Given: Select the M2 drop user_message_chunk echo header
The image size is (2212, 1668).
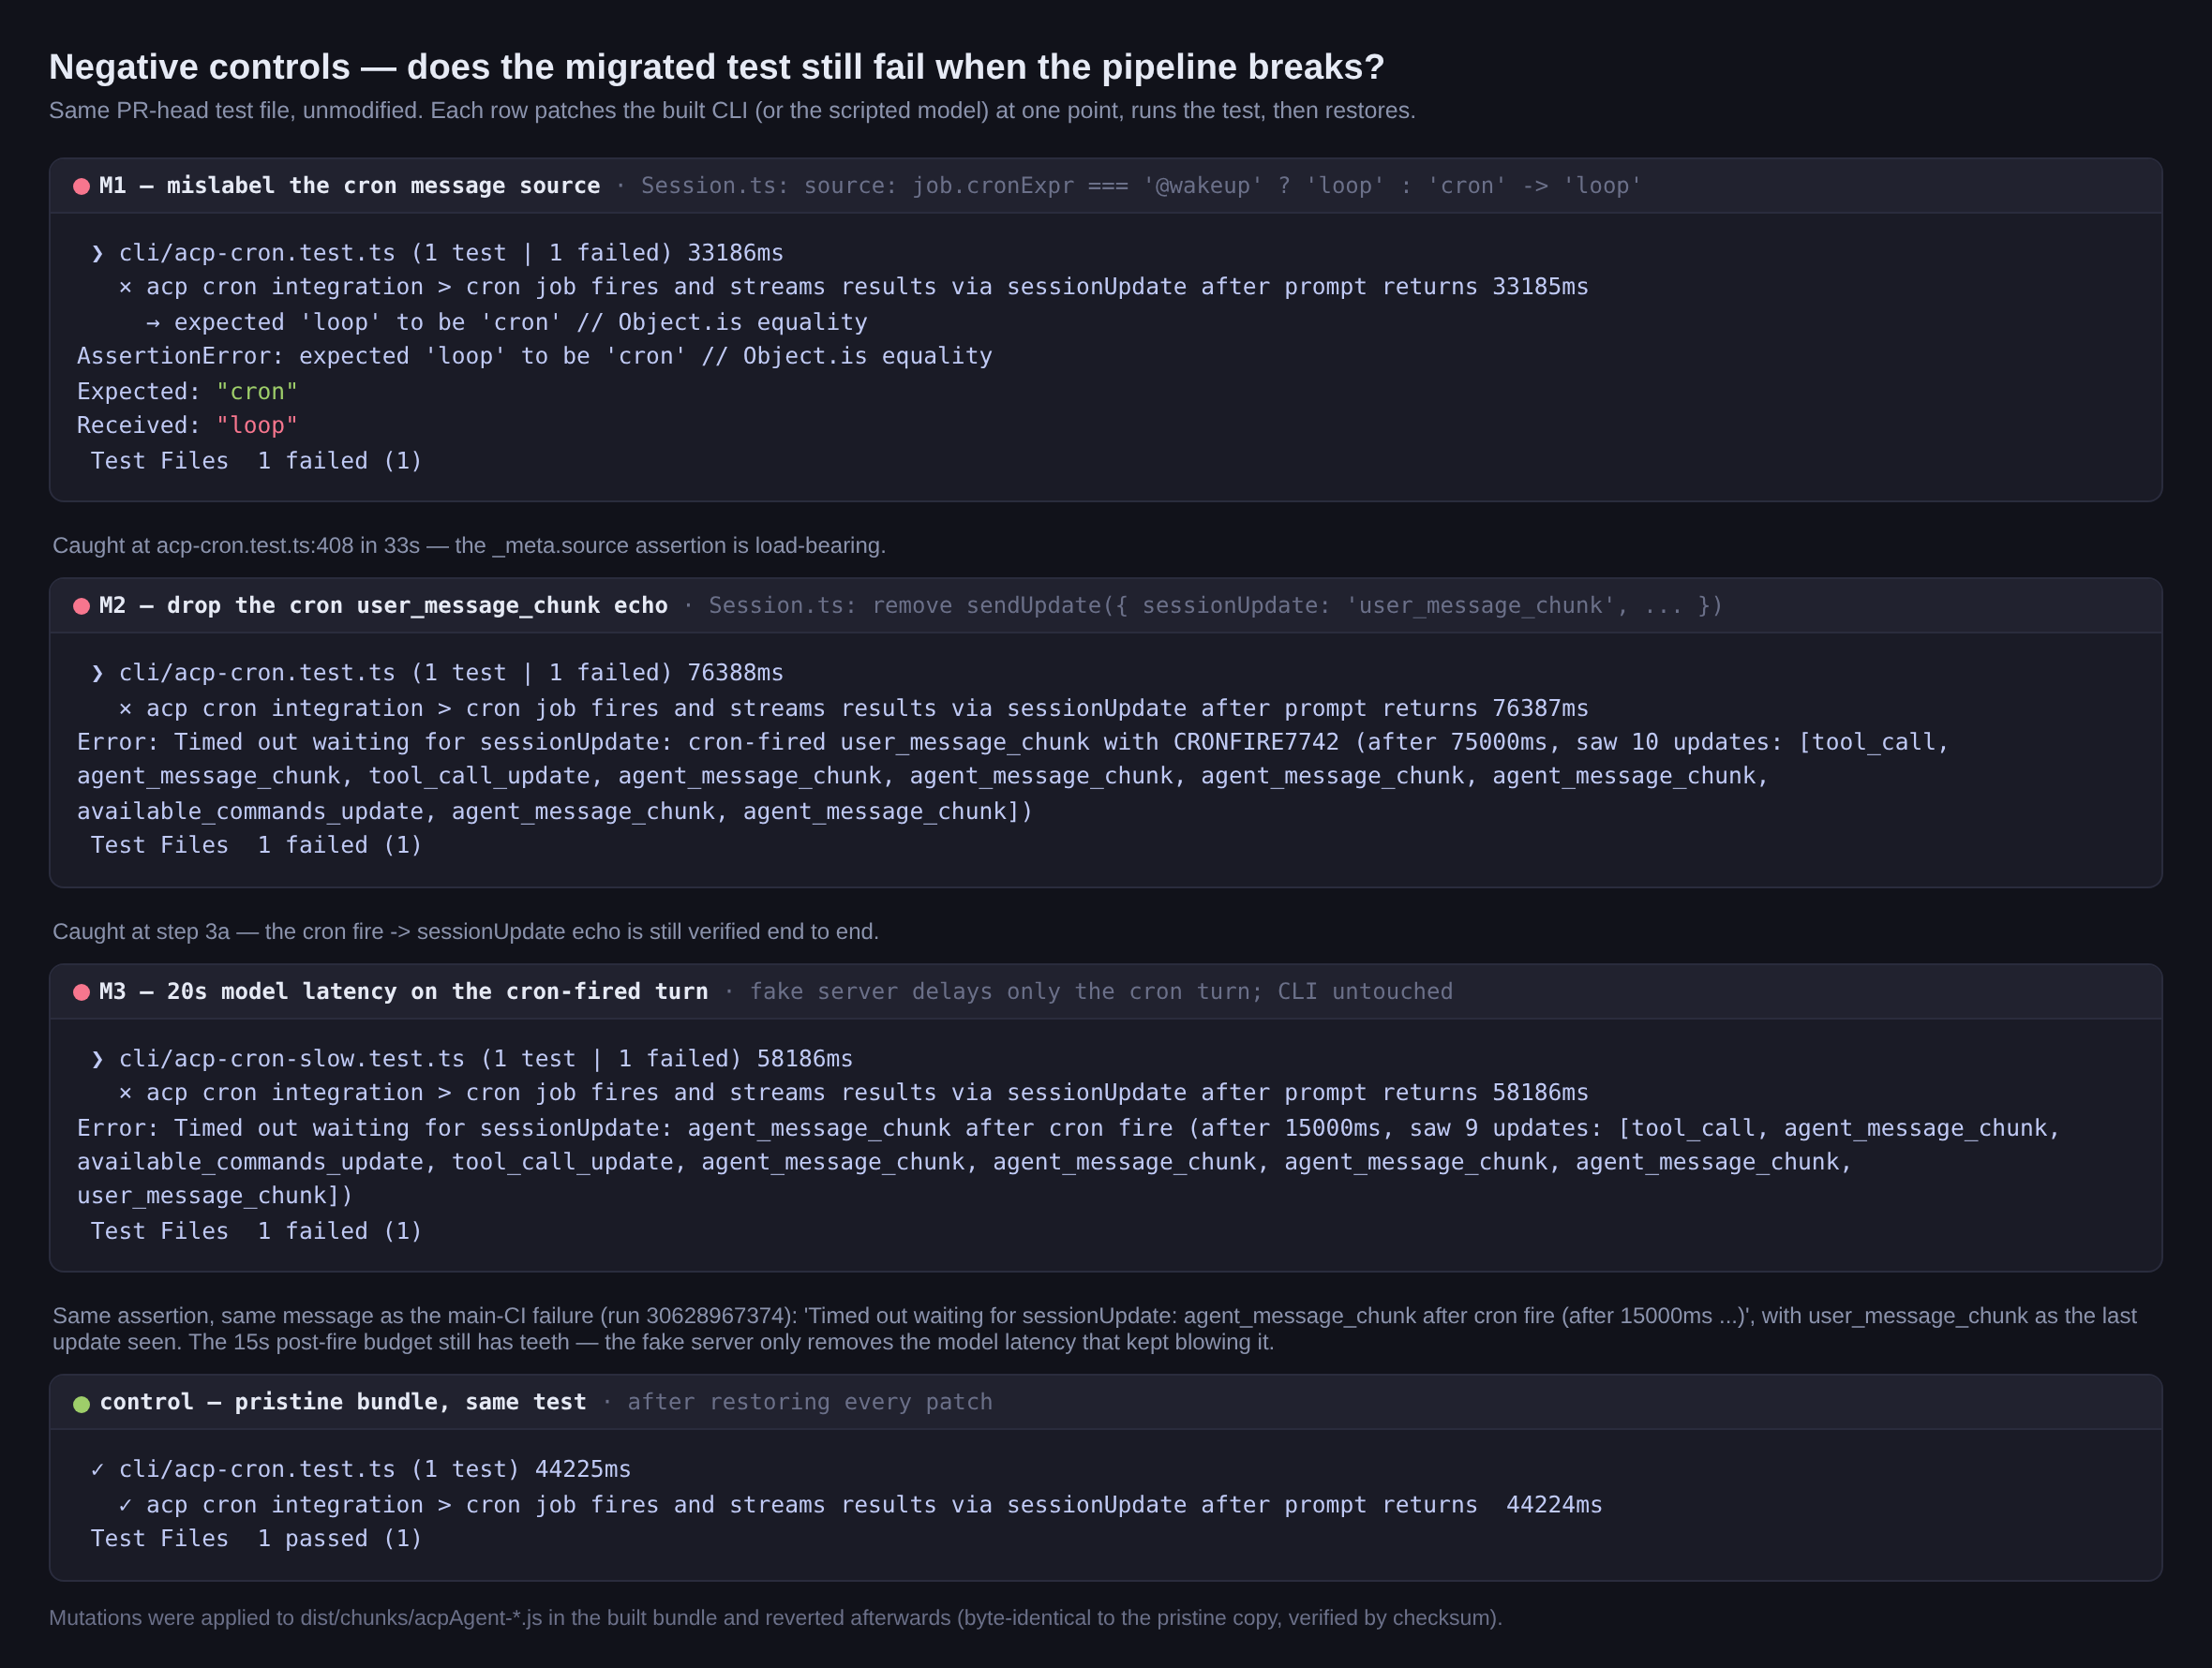Looking at the screenshot, I should (x=1106, y=606).
